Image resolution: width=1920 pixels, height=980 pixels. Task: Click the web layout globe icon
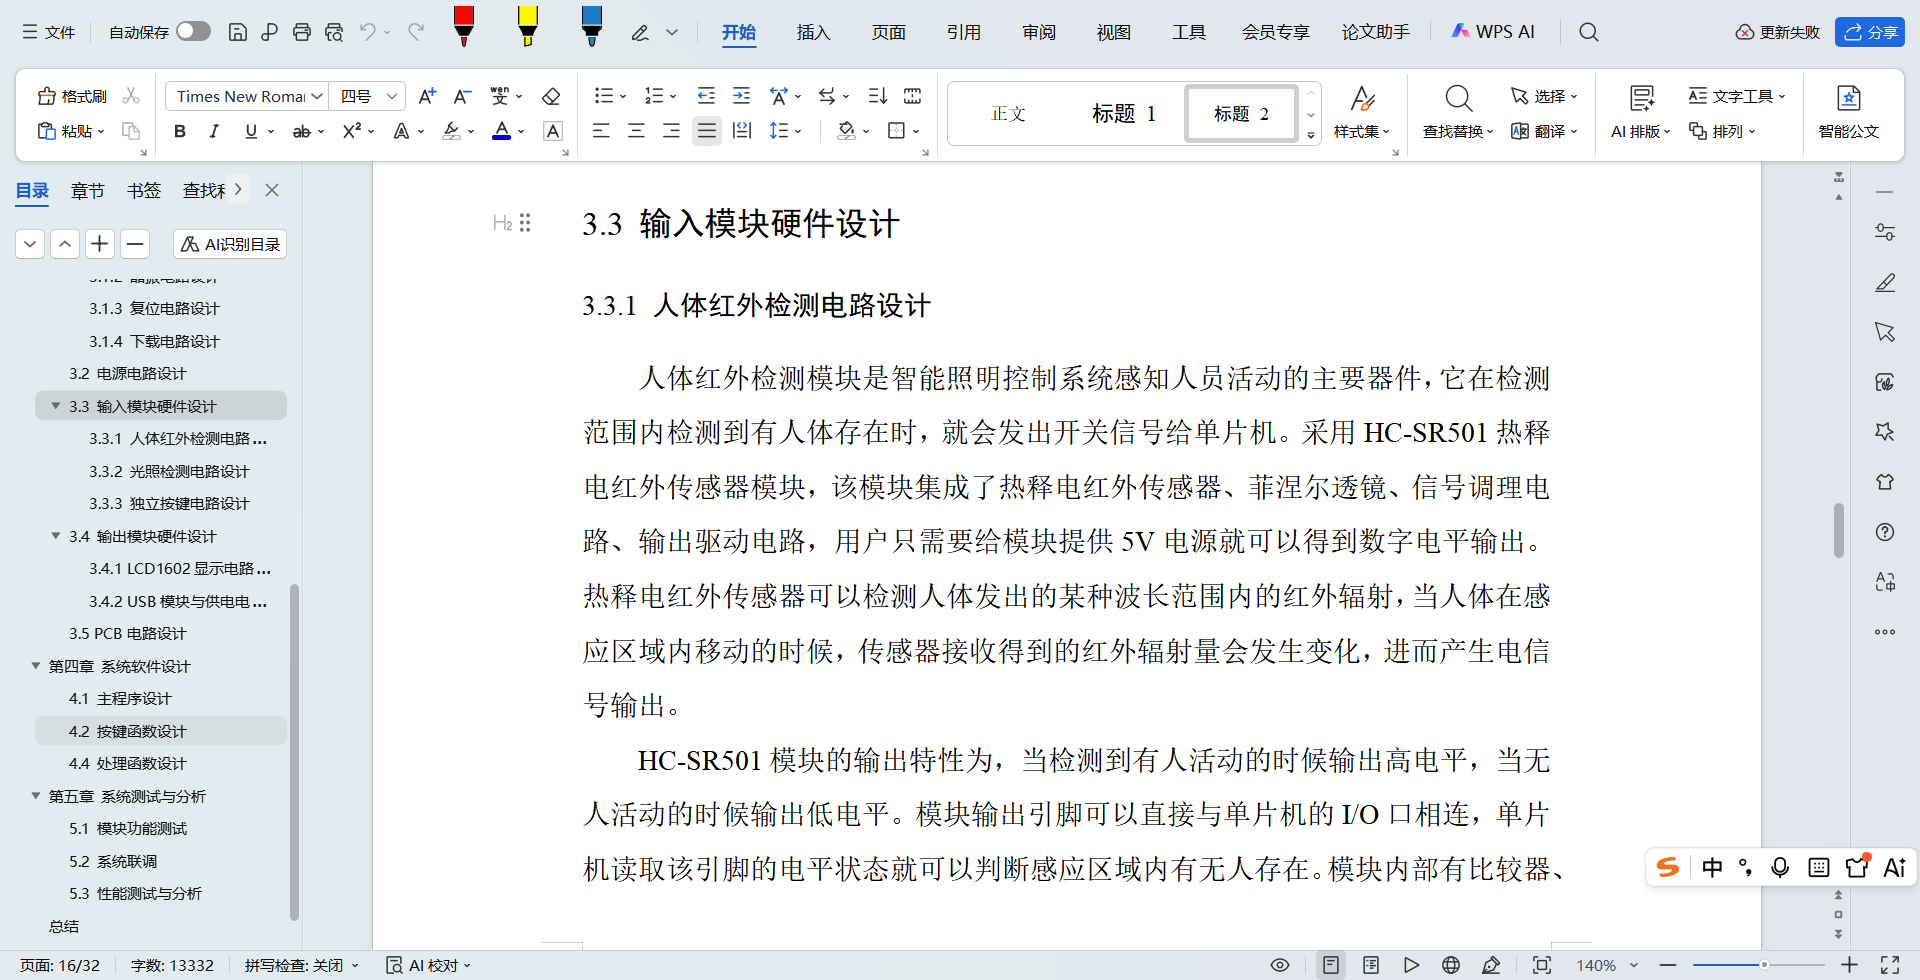1451,965
